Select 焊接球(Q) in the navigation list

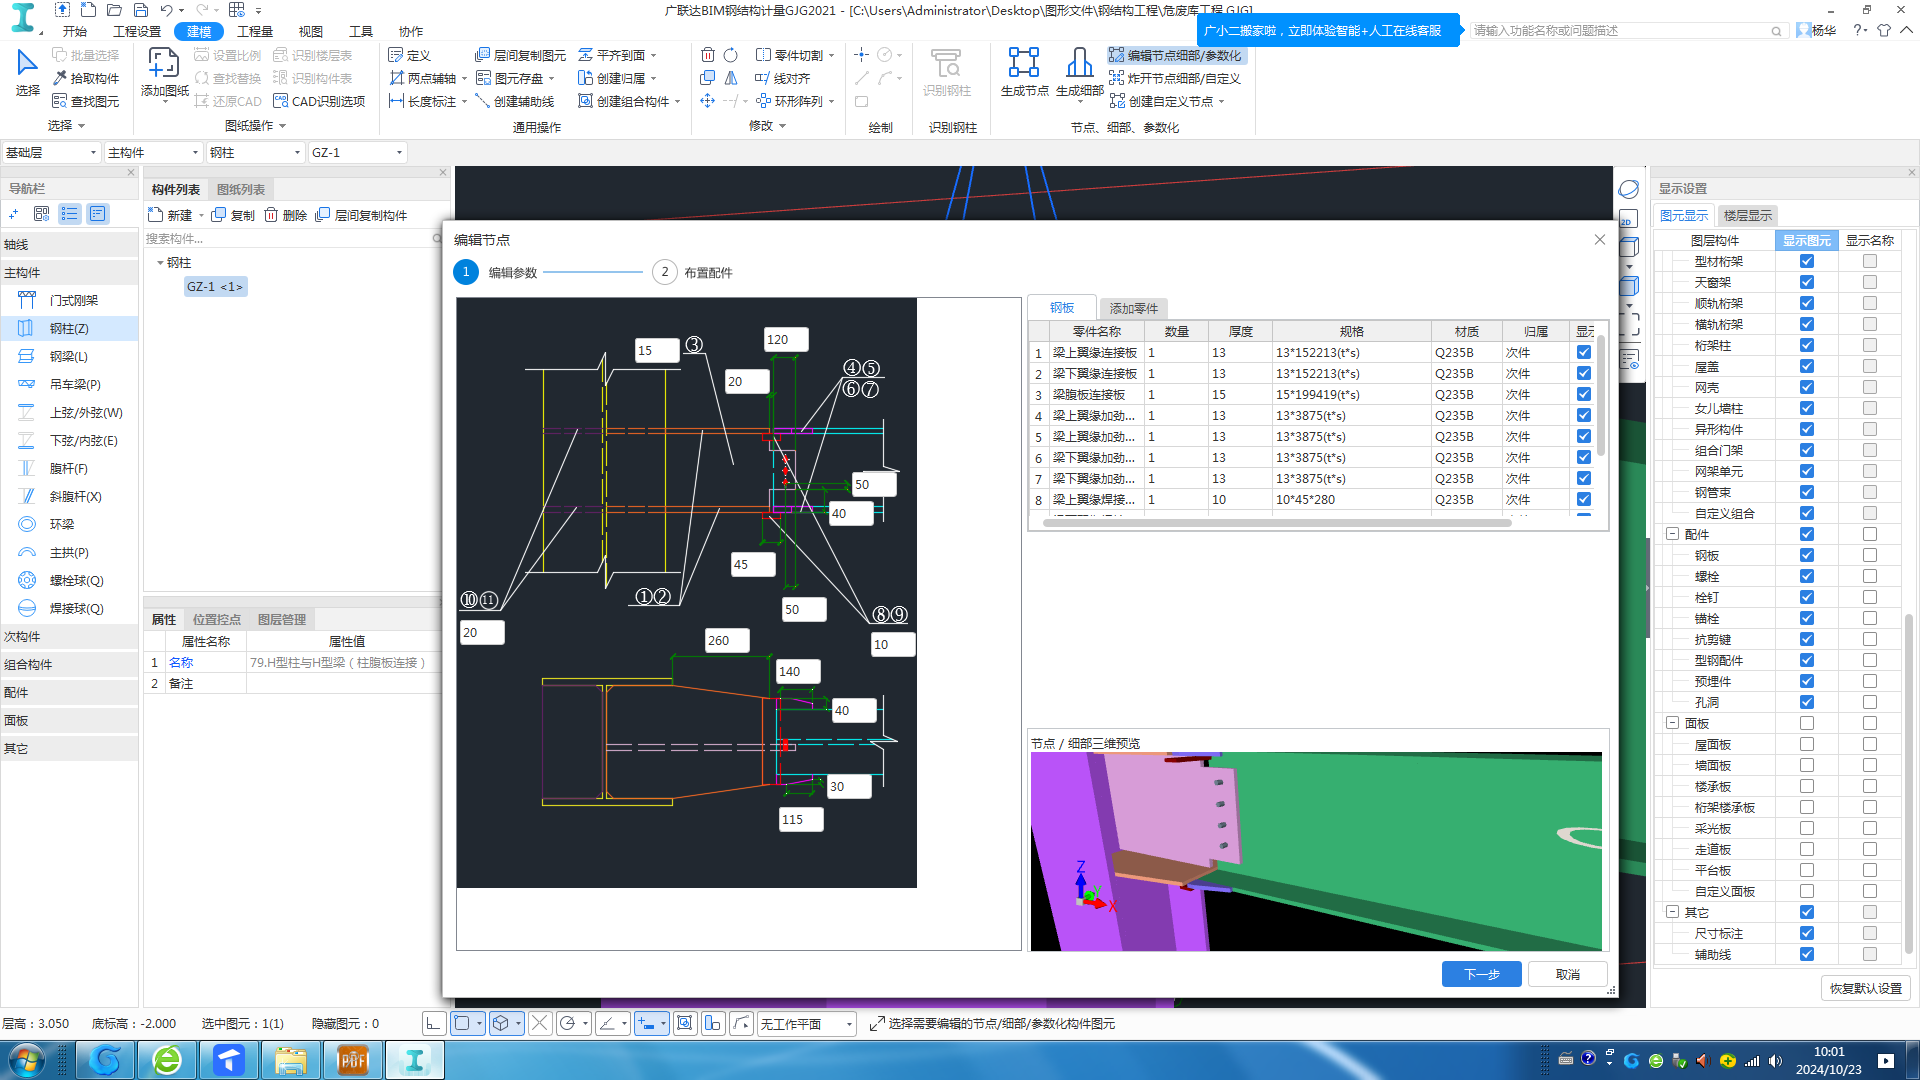[69, 608]
